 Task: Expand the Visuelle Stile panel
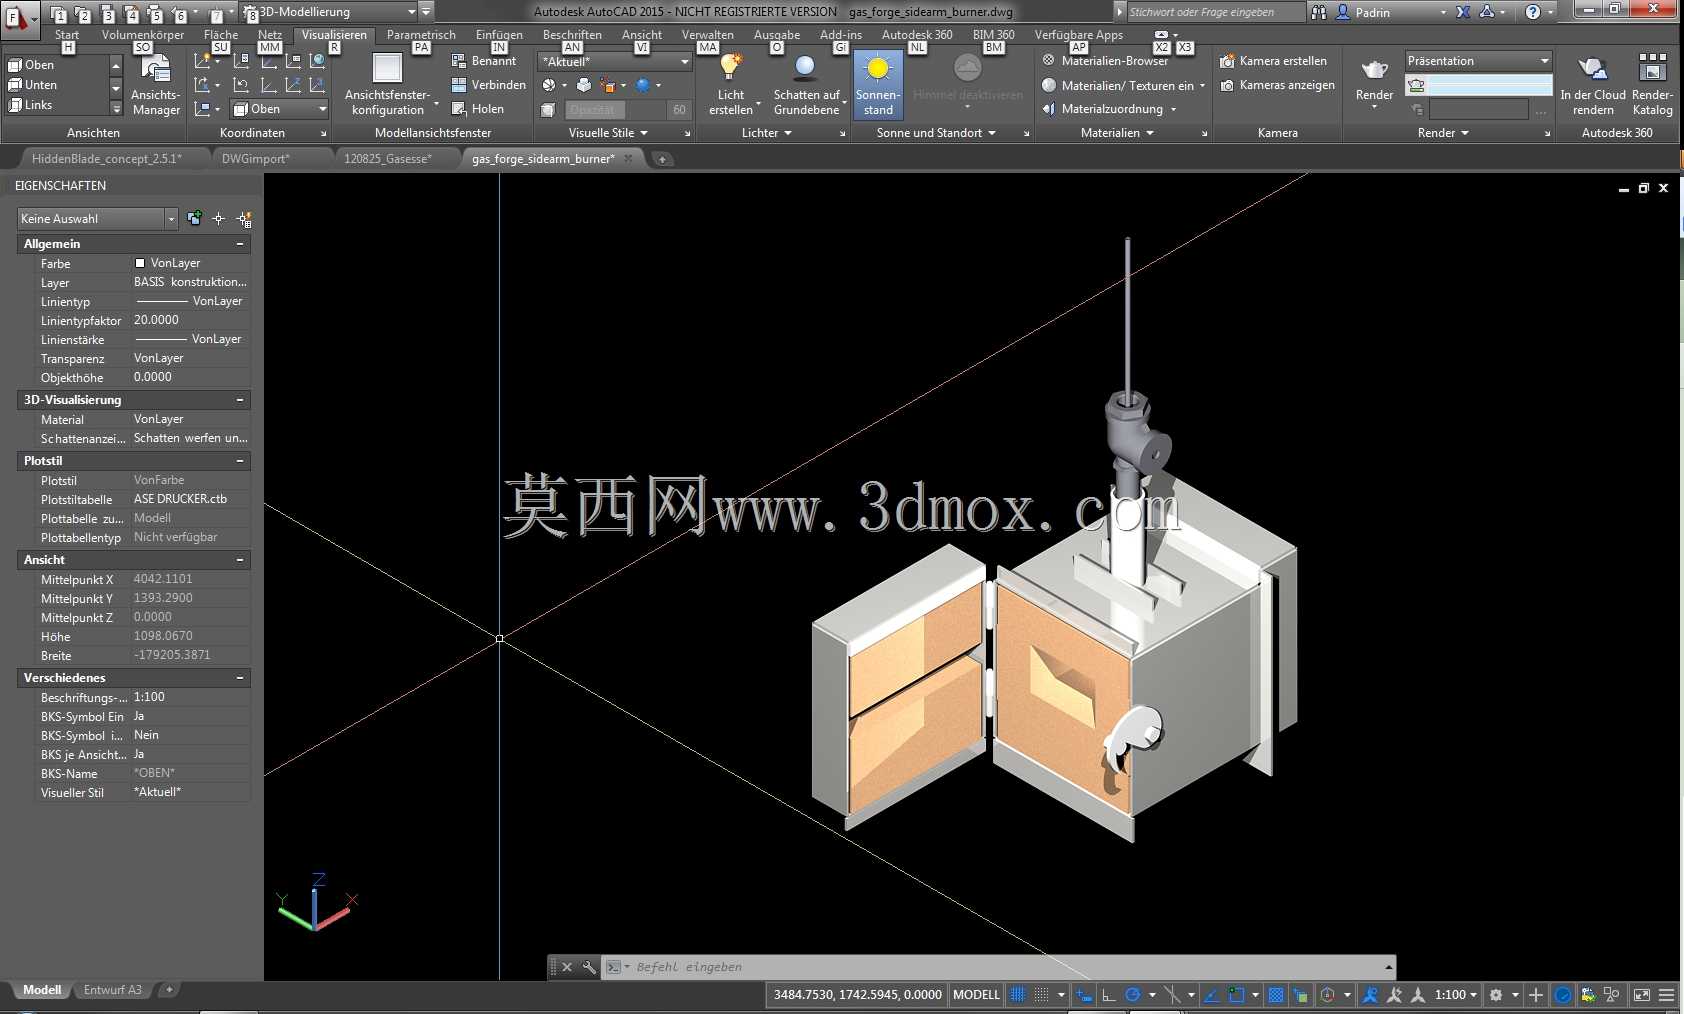pyautogui.click(x=608, y=133)
